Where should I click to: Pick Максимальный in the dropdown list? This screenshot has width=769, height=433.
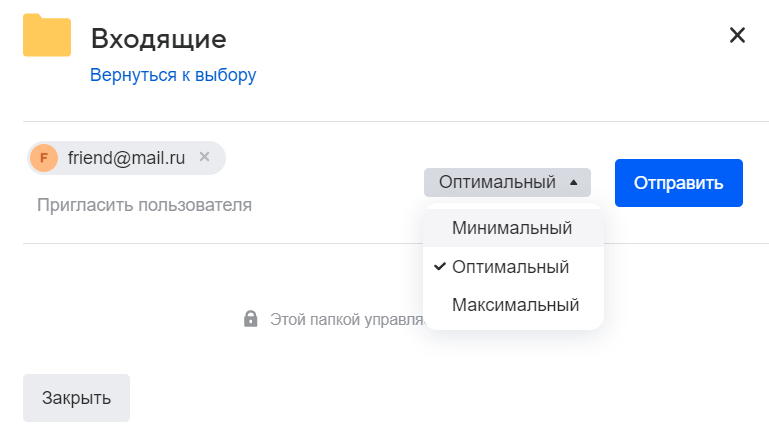515,305
